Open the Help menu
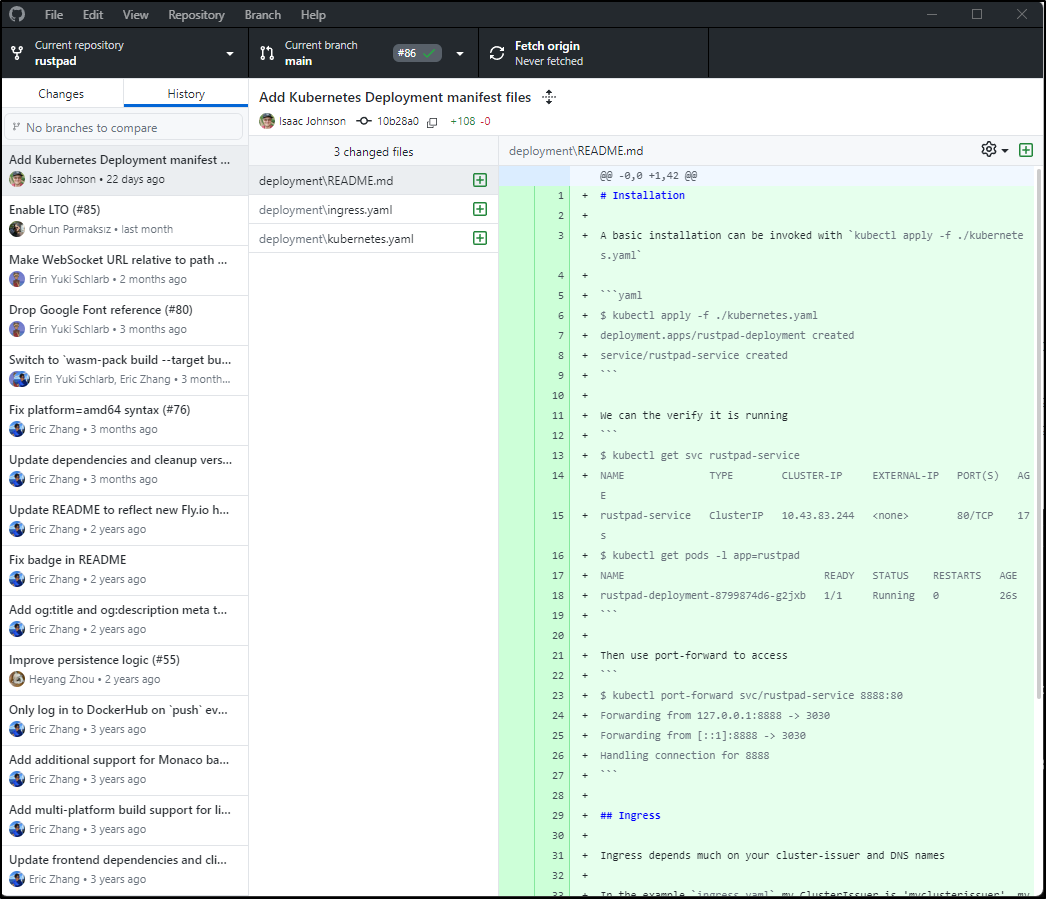The image size is (1046, 899). [x=313, y=15]
